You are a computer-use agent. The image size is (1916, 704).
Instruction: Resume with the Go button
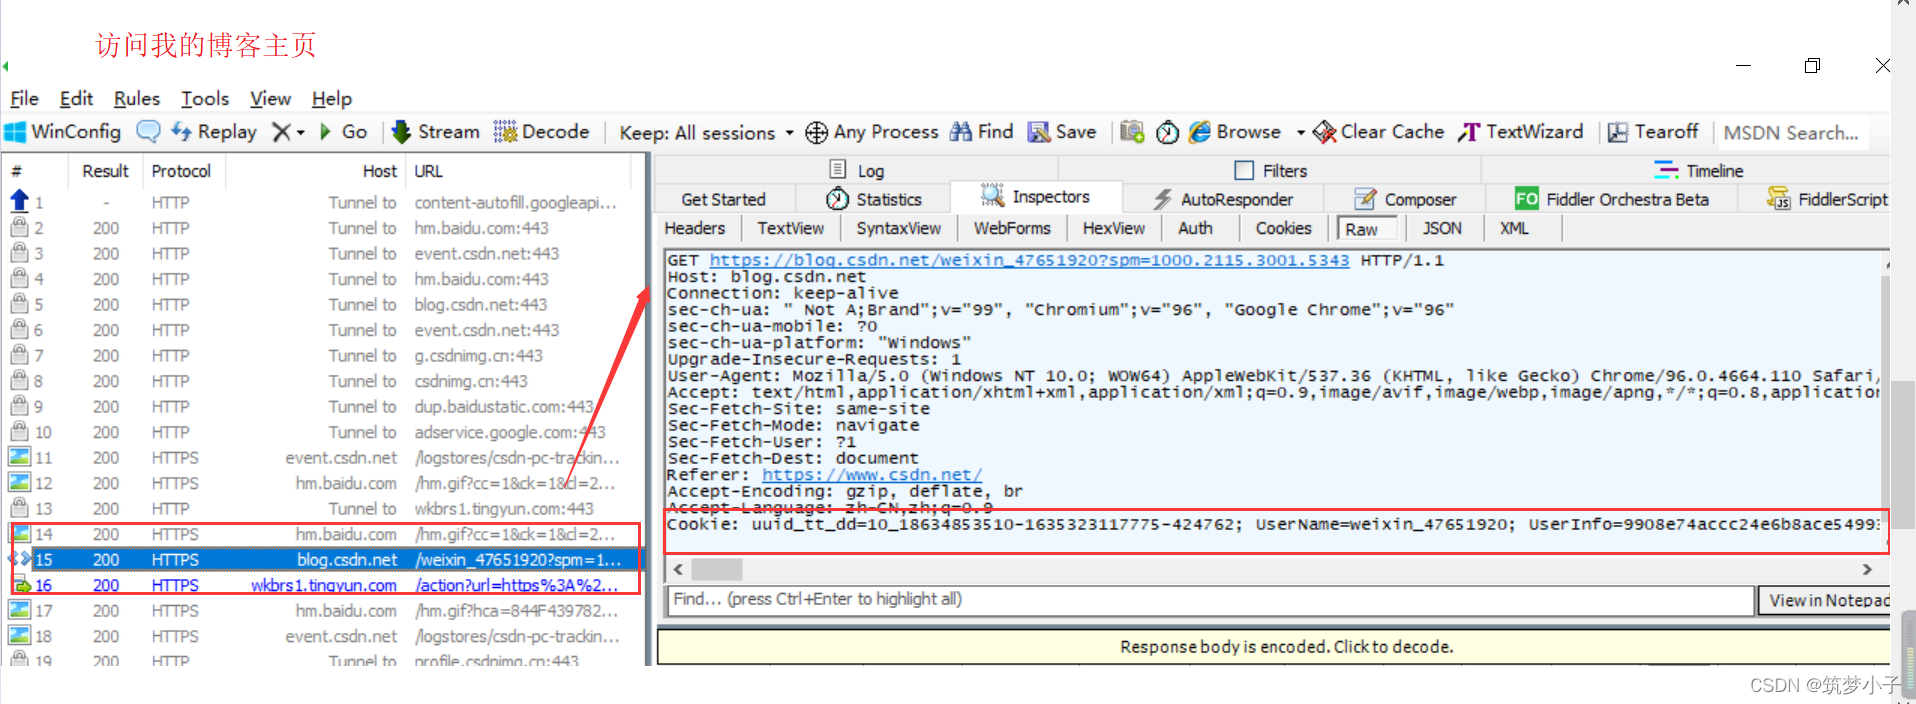click(x=343, y=132)
